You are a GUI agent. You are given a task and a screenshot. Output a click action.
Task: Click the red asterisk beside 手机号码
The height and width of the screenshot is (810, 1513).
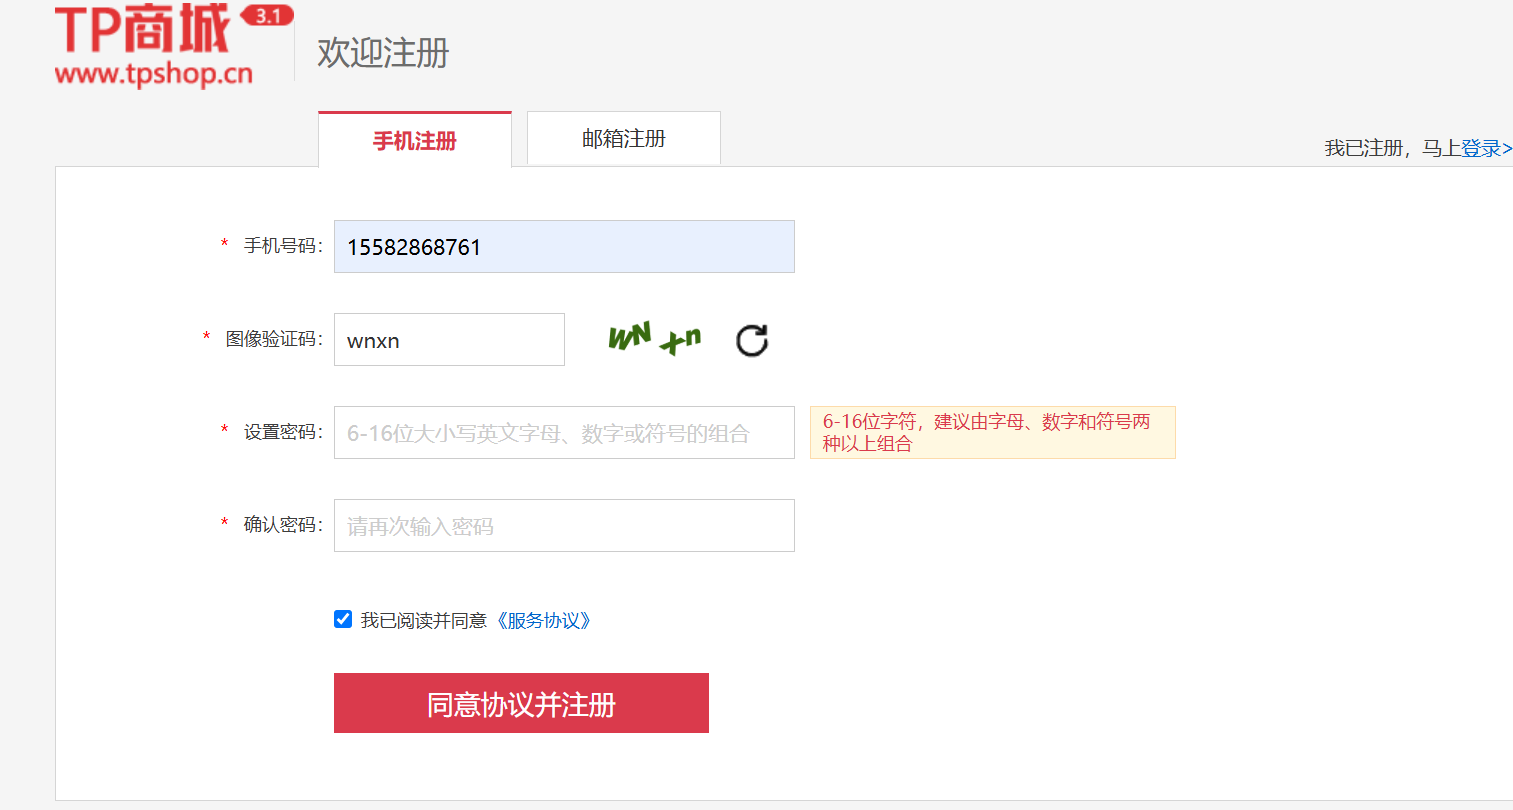point(223,246)
